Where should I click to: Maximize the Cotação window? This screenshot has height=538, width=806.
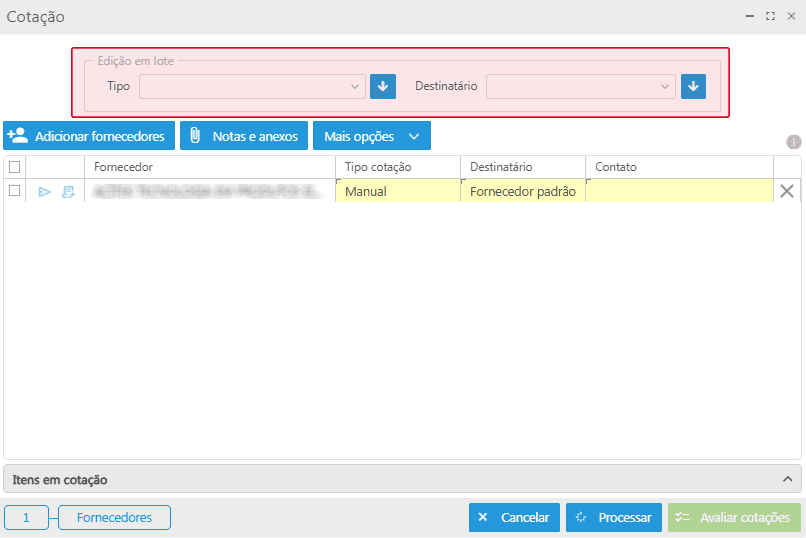click(770, 17)
